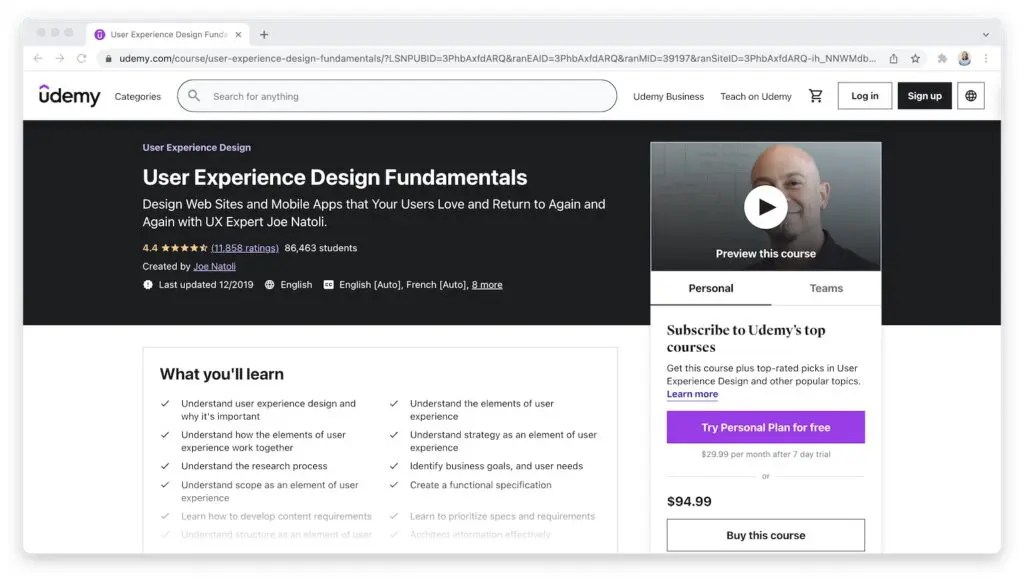
Task: Bookmark this page with the star icon
Action: pyautogui.click(x=914, y=58)
